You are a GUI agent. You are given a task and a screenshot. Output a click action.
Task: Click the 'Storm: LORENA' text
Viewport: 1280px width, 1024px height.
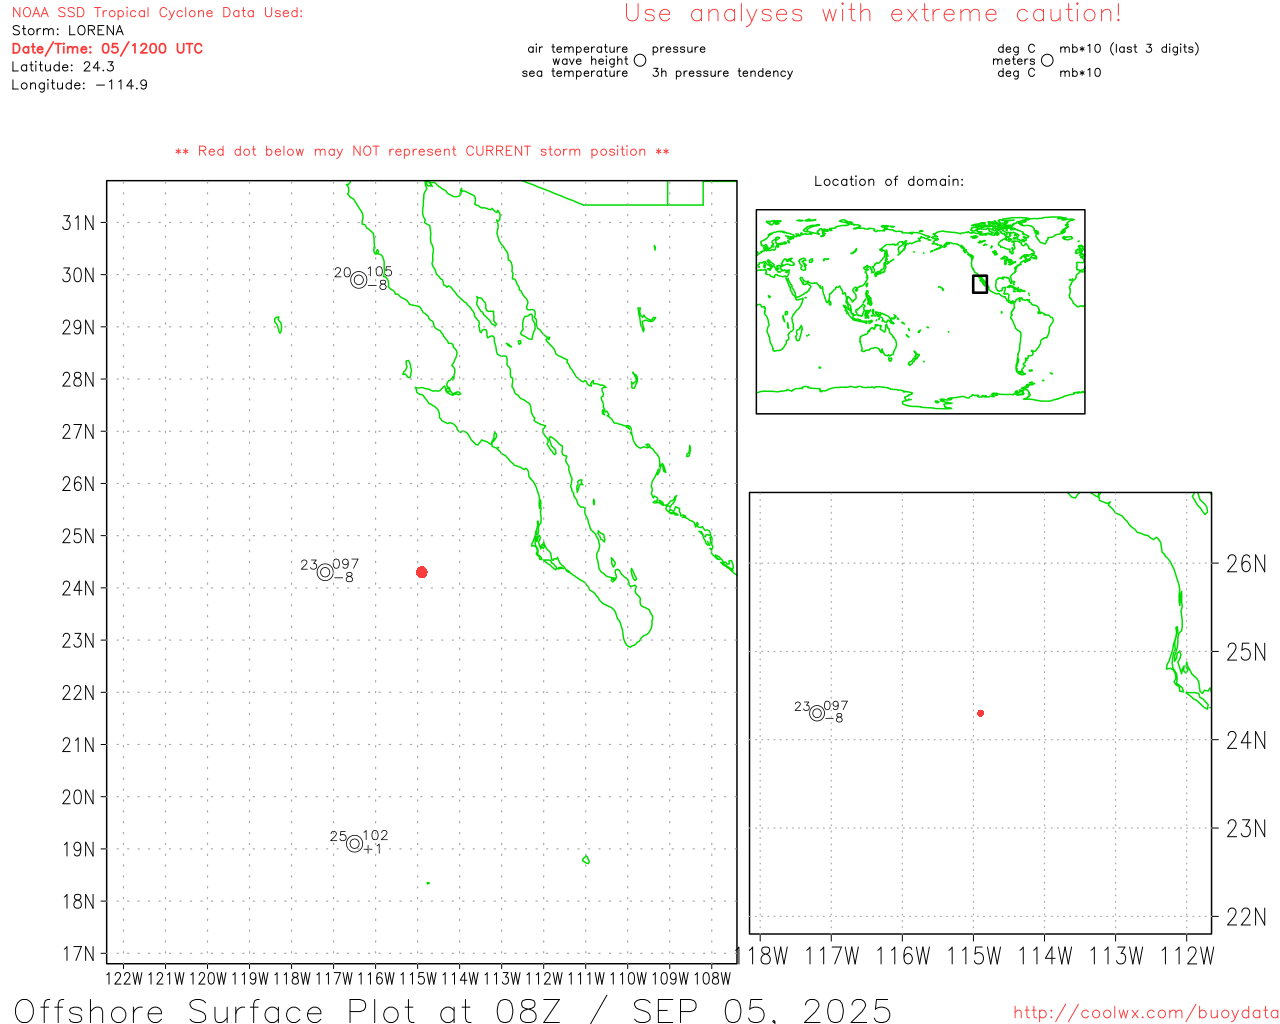(68, 31)
